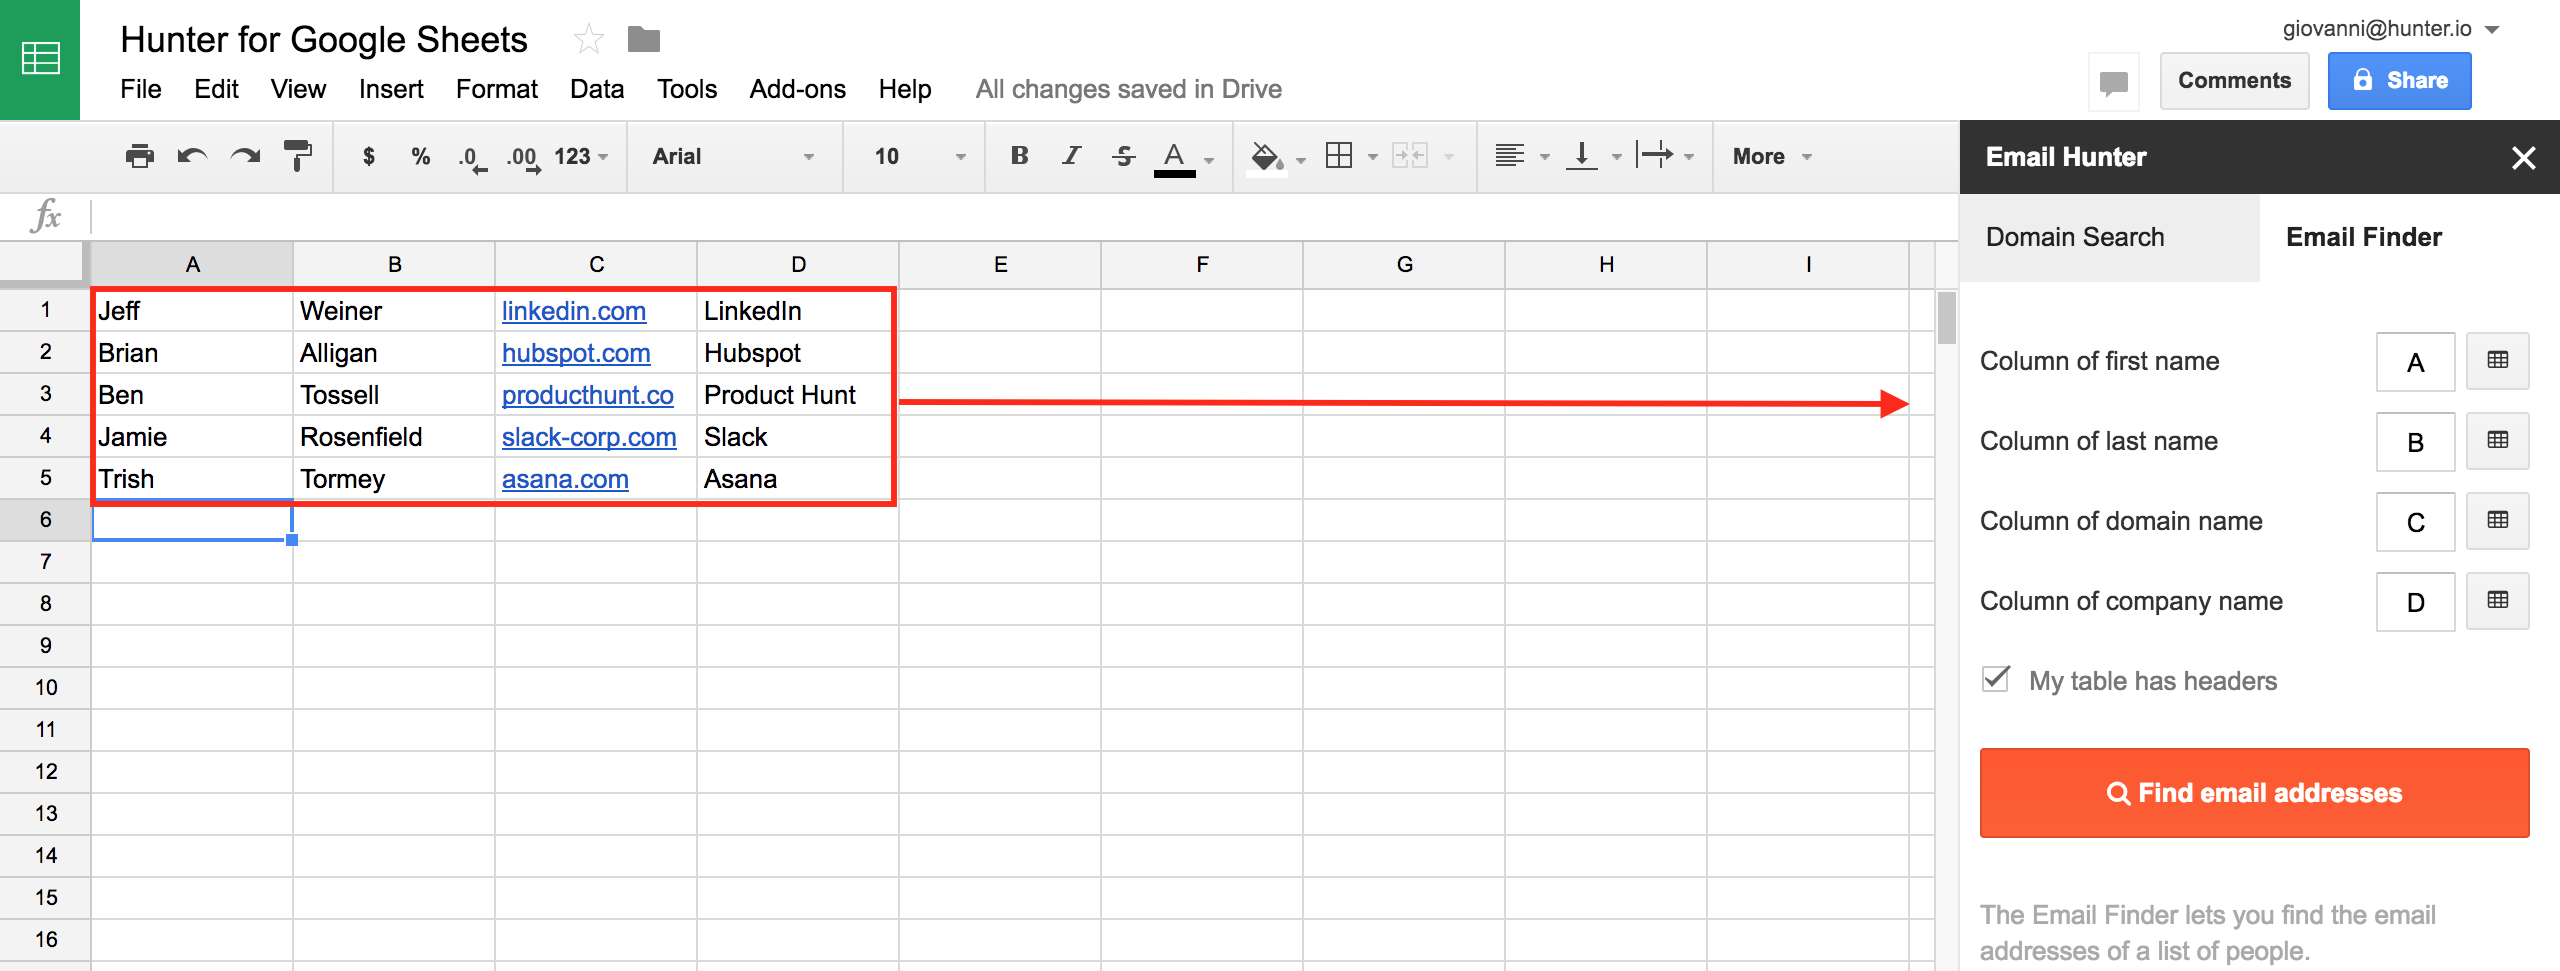The width and height of the screenshot is (2560, 971).
Task: Open the View menu
Action: click(x=298, y=89)
